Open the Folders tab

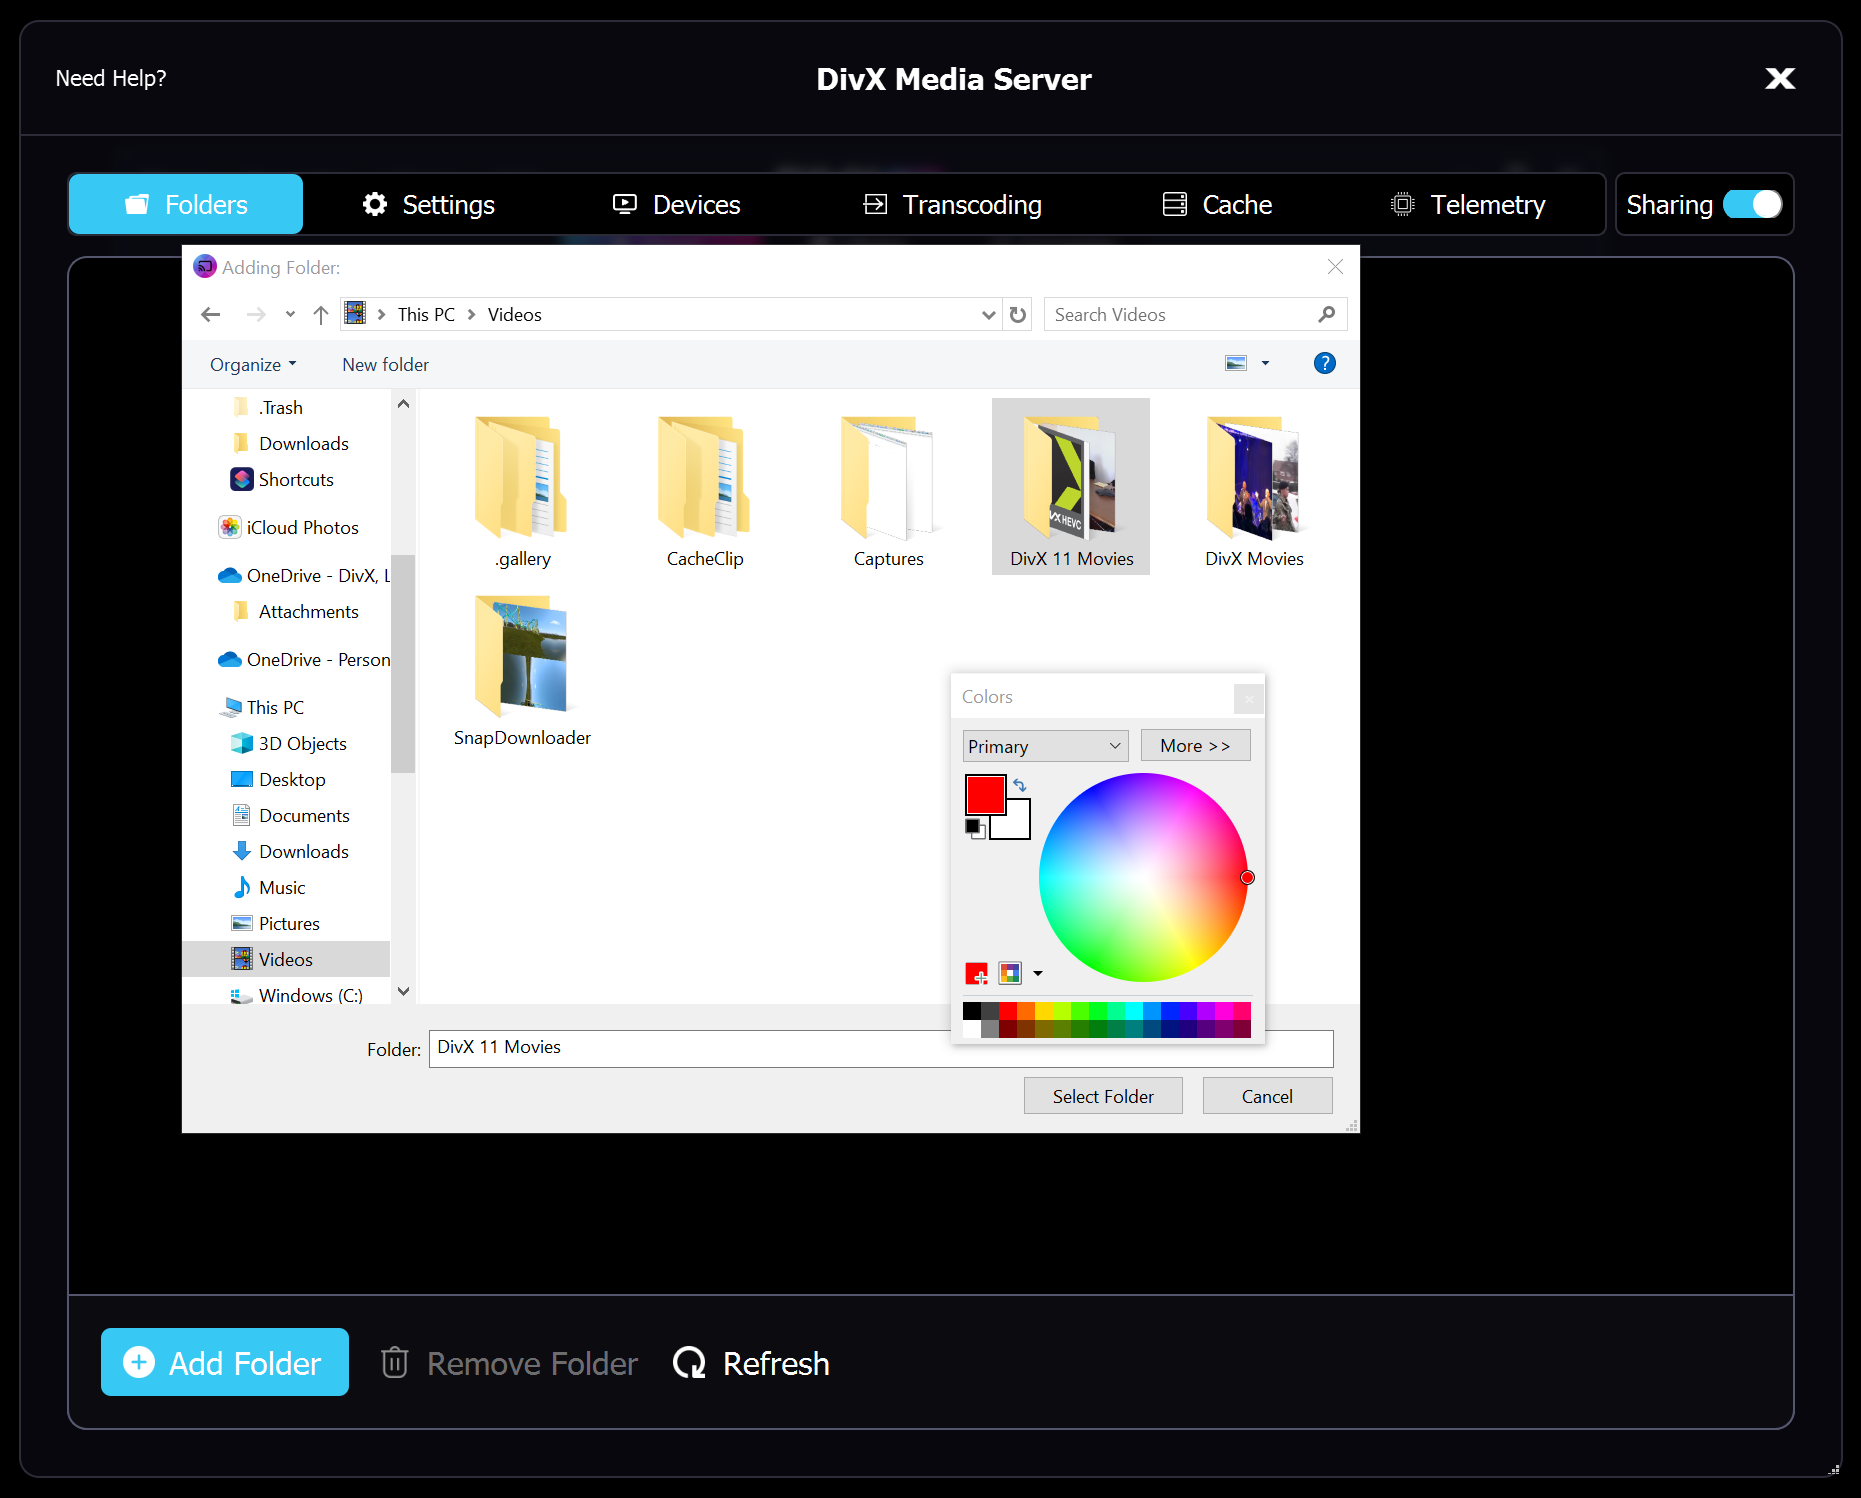(x=186, y=204)
